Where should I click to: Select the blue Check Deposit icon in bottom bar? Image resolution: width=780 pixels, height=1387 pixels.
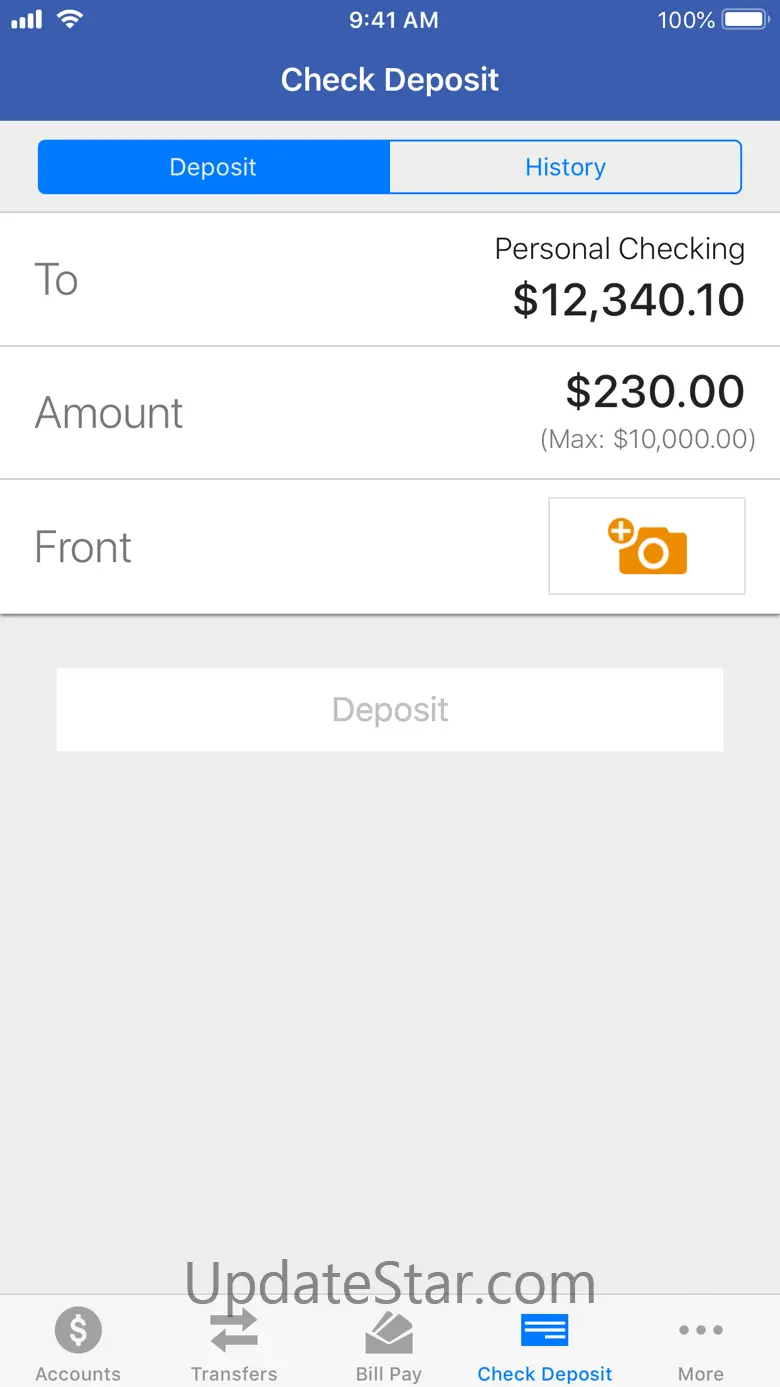(545, 1330)
